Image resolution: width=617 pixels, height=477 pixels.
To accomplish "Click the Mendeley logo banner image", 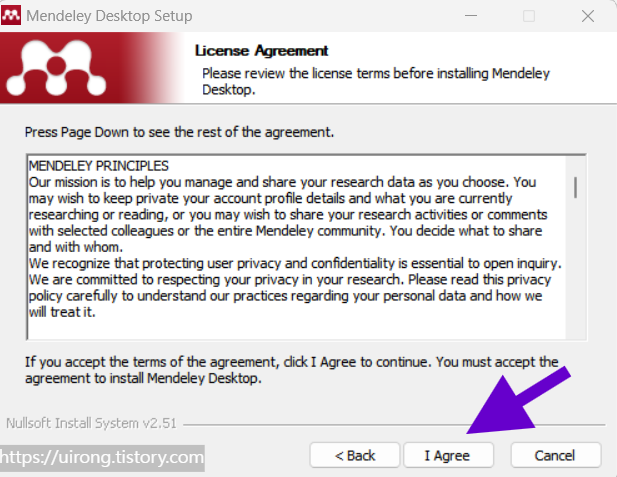I will (92, 68).
